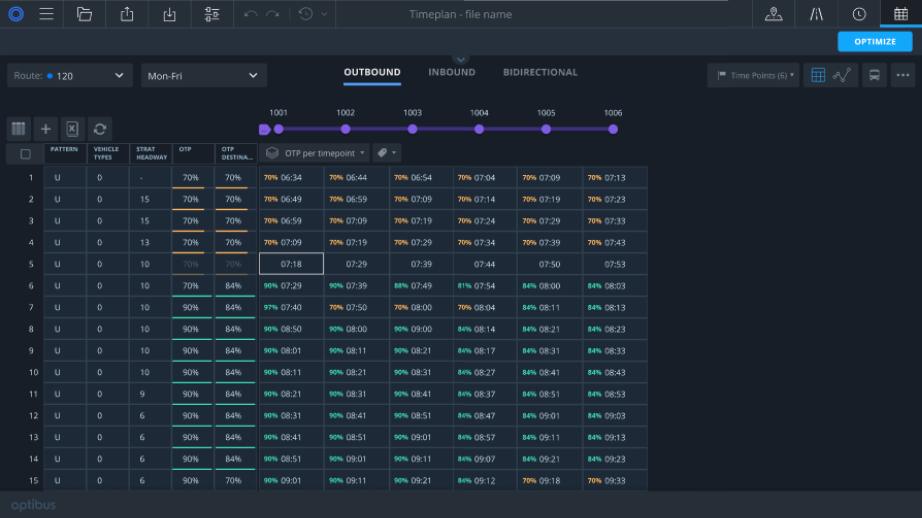Open the Time Points (6) dropdown
The image size is (922, 518).
[x=753, y=76]
